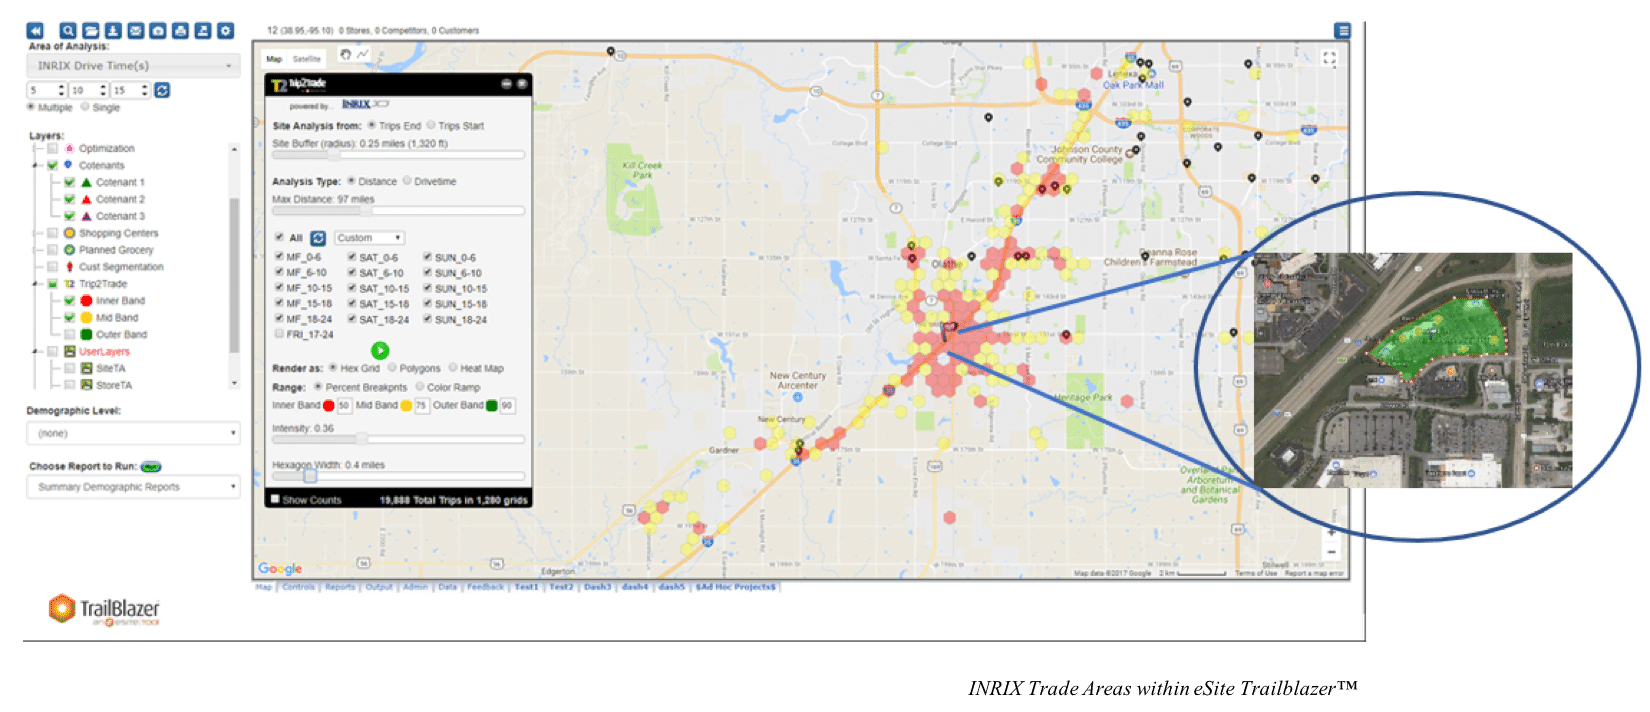The width and height of the screenshot is (1650, 712).
Task: Click the Hexagon Width slider
Action: point(398,476)
